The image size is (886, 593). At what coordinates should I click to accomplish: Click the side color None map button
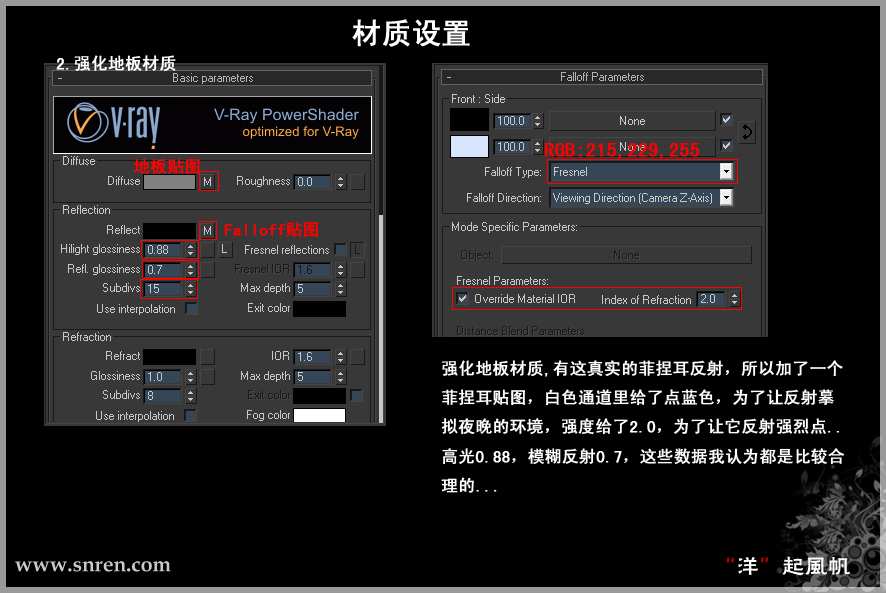click(632, 146)
